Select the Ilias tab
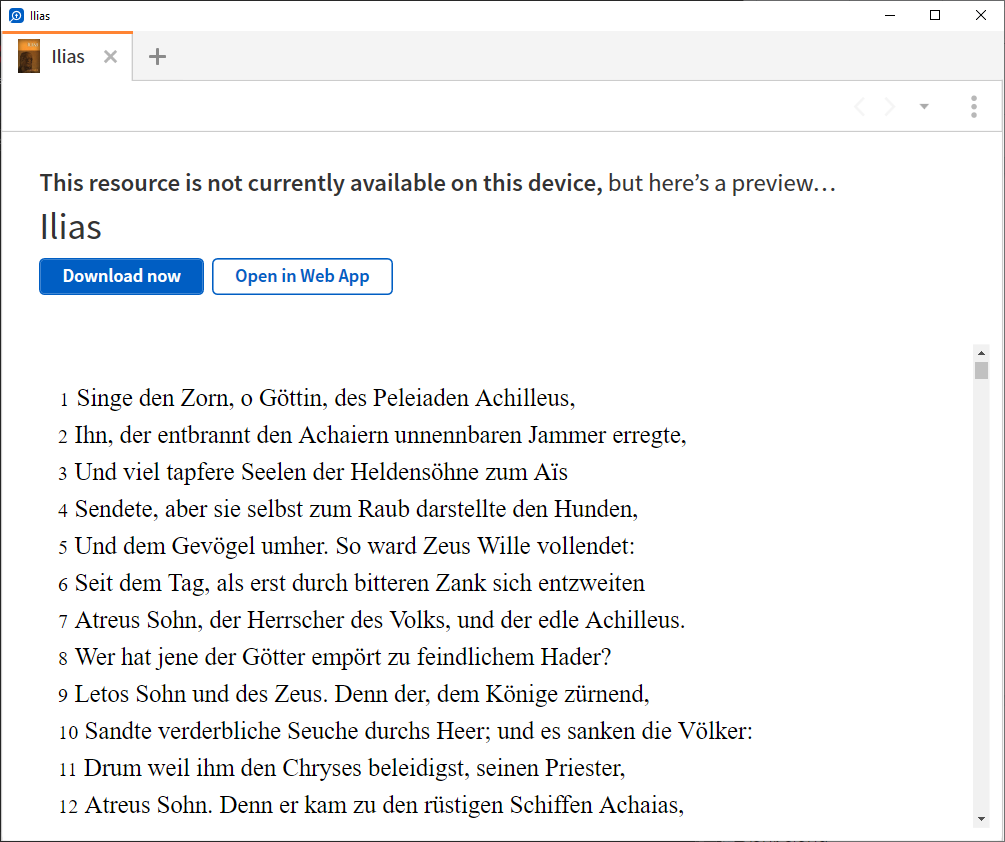The image size is (1005, 842). click(x=67, y=56)
